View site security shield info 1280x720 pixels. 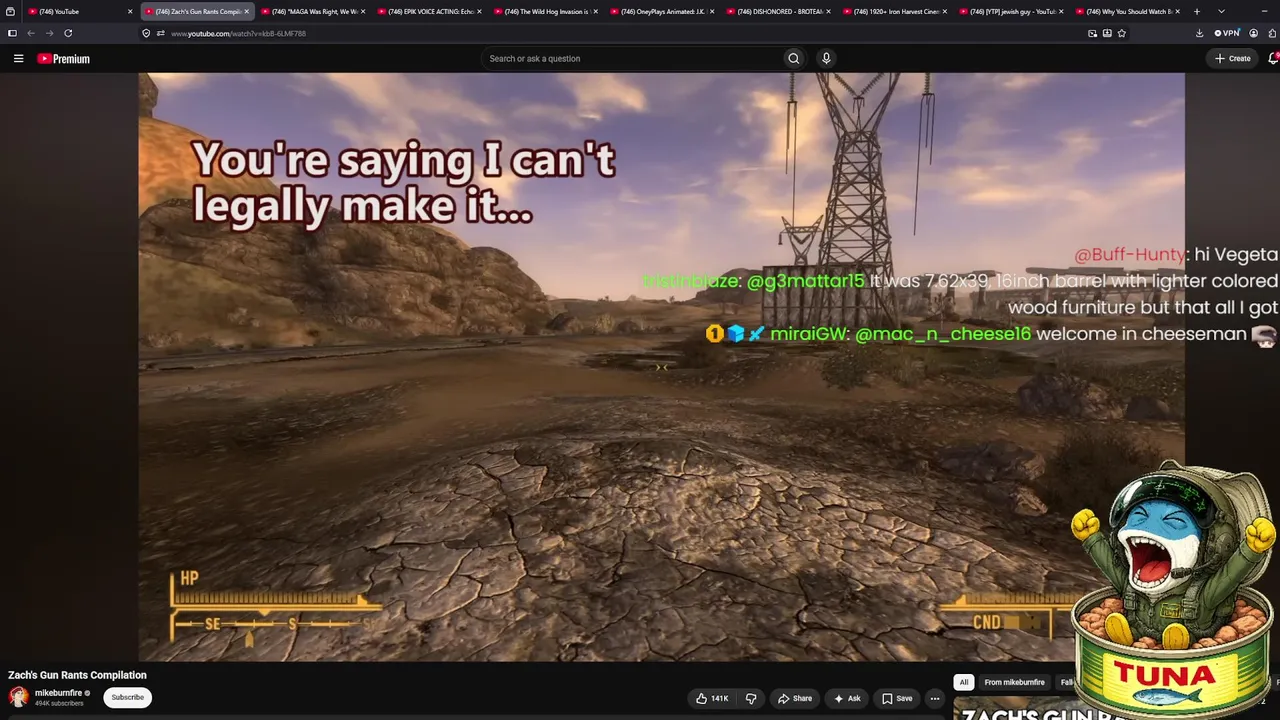(x=146, y=33)
